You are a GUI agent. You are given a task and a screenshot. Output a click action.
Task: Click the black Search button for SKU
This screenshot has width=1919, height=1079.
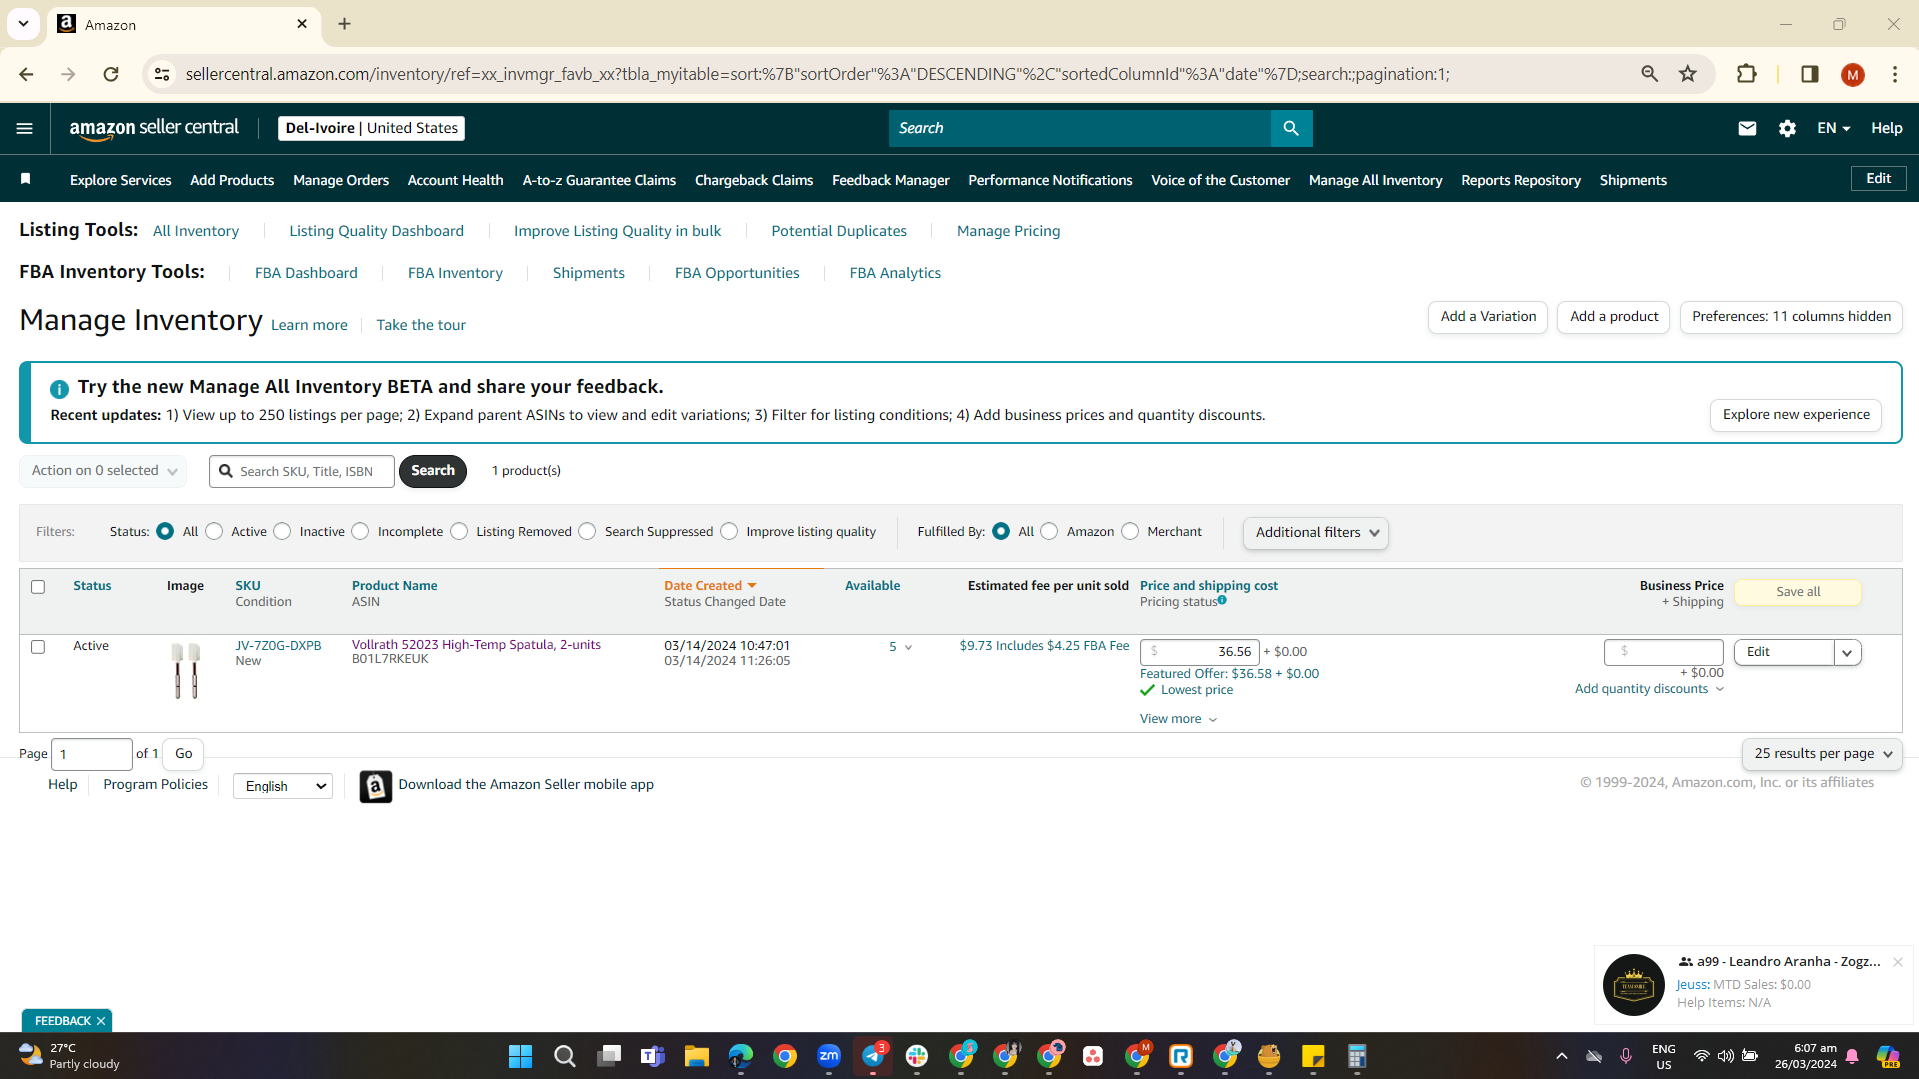point(433,471)
